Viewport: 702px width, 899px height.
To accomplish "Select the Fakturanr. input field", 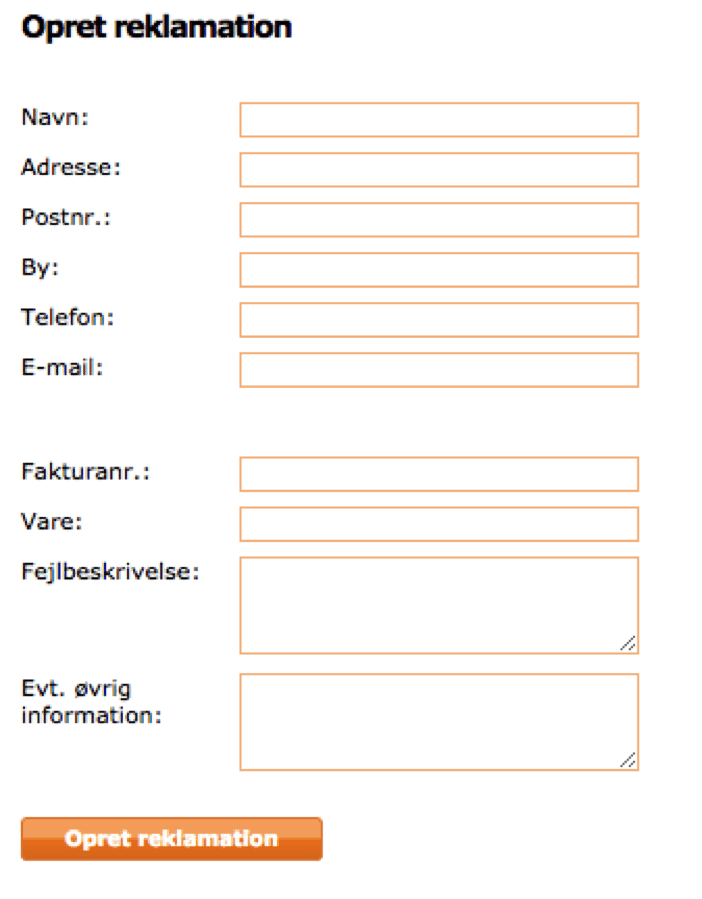I will tap(439, 474).
